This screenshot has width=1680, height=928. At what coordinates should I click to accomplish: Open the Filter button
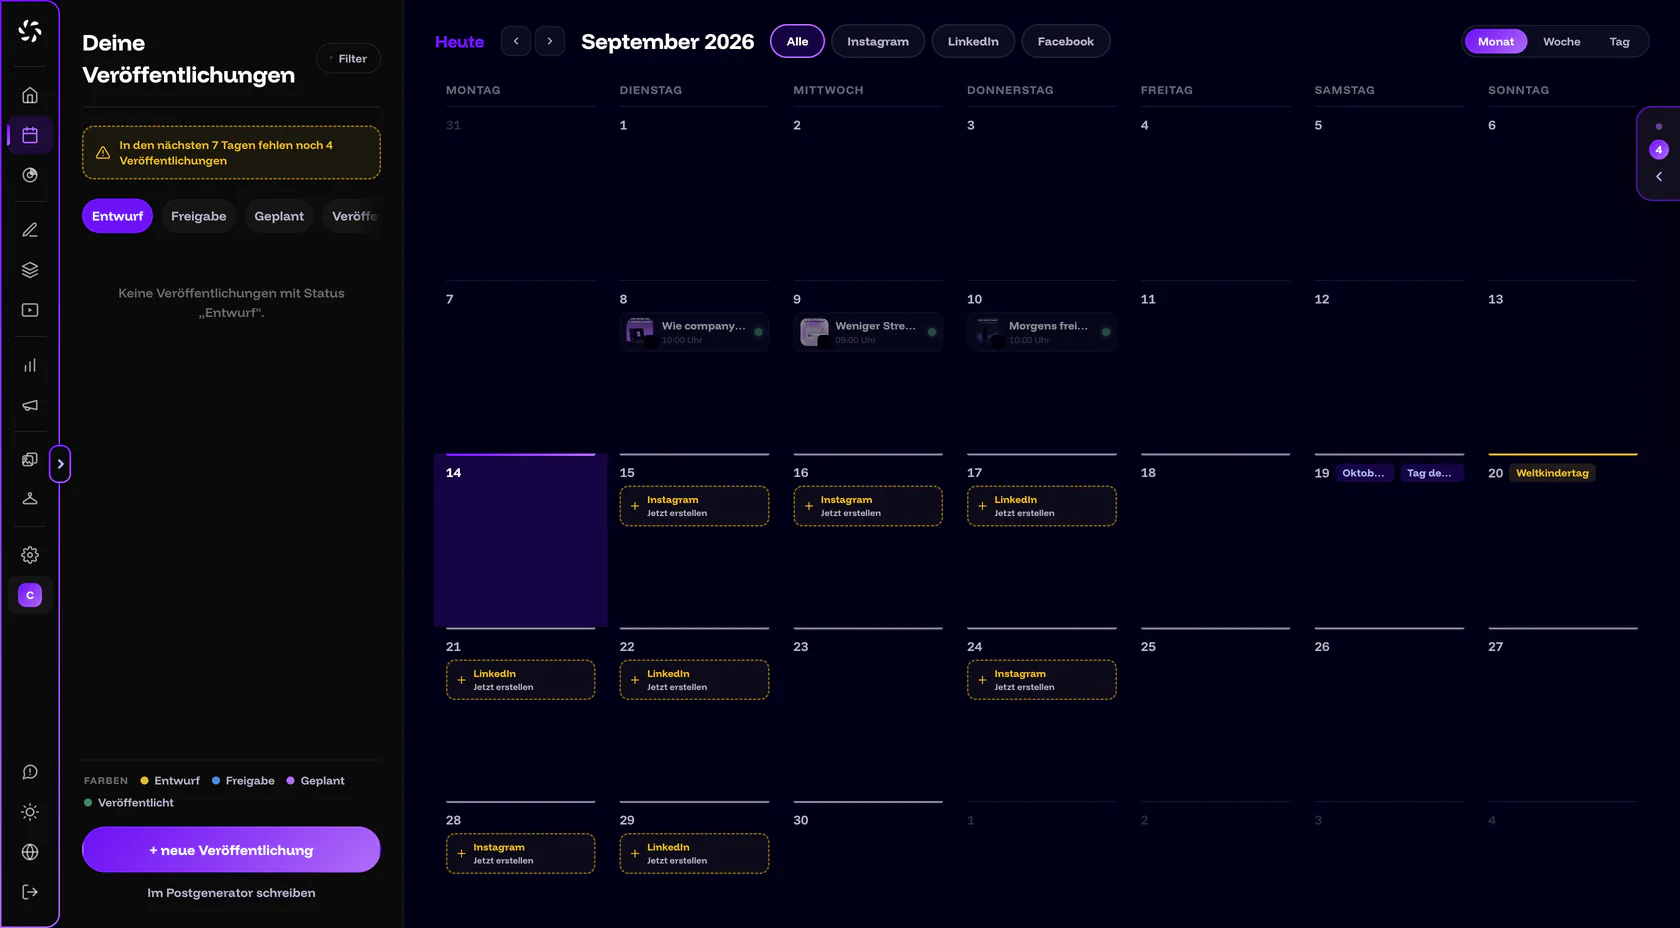click(x=348, y=59)
